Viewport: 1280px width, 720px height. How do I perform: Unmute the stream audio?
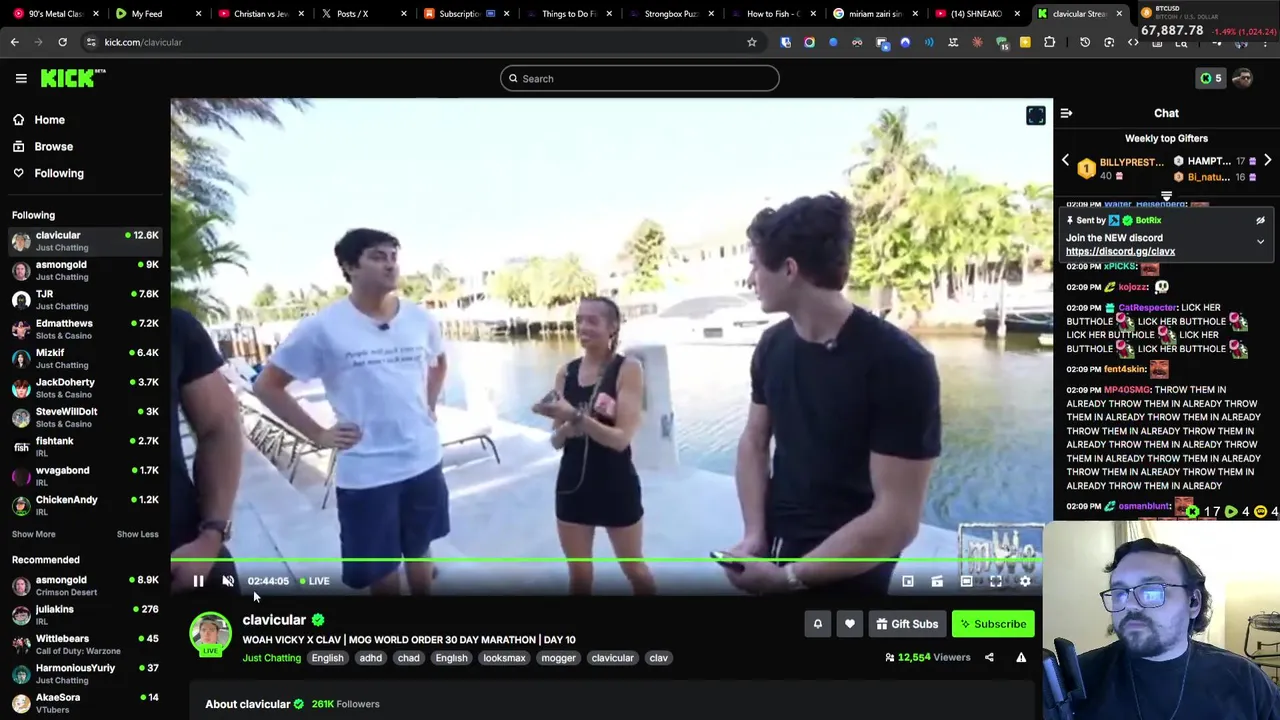point(228,581)
